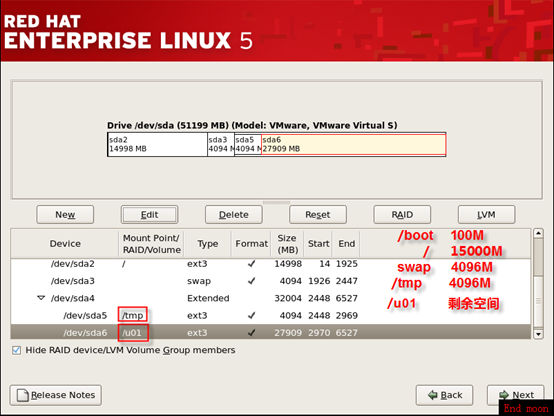Viewport: 554px width, 416px height.
Task: Sort by the Device column header
Action: [65, 244]
